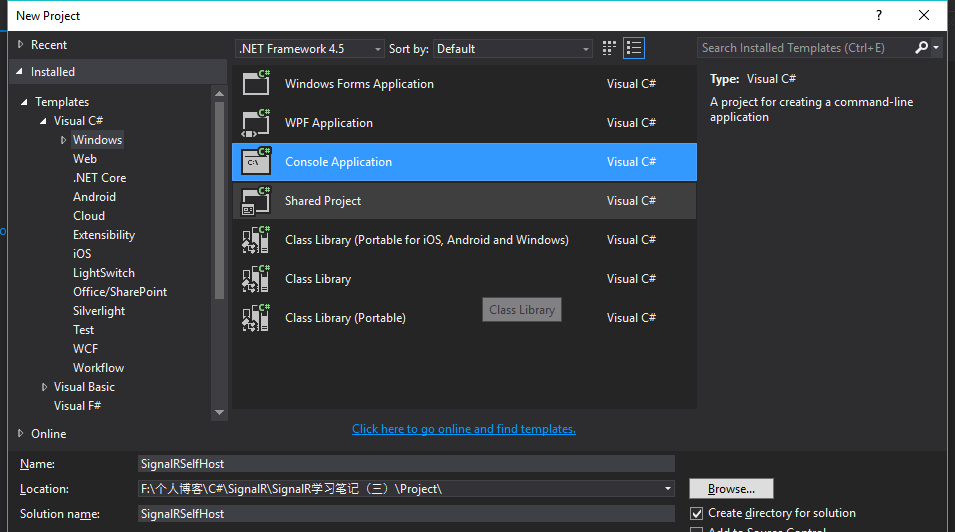Select the Test template category
955x532 pixels.
(x=83, y=330)
